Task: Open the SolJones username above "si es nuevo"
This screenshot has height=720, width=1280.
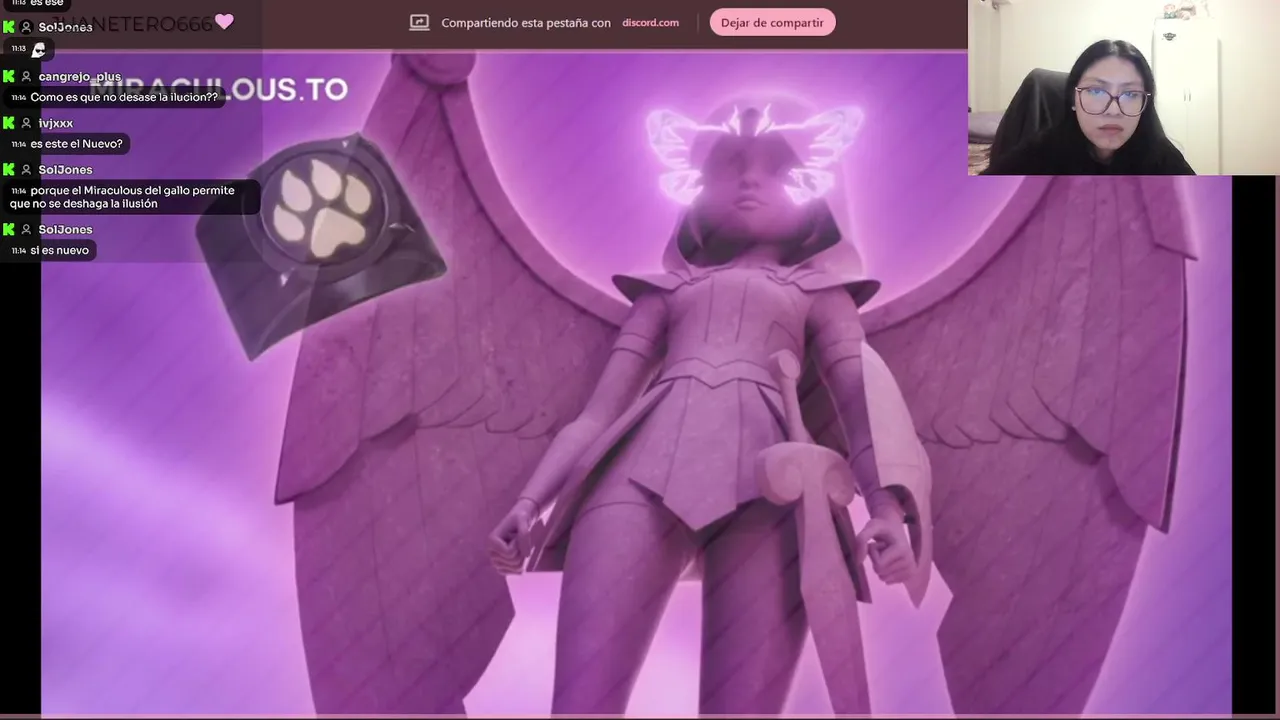Action: click(65, 230)
